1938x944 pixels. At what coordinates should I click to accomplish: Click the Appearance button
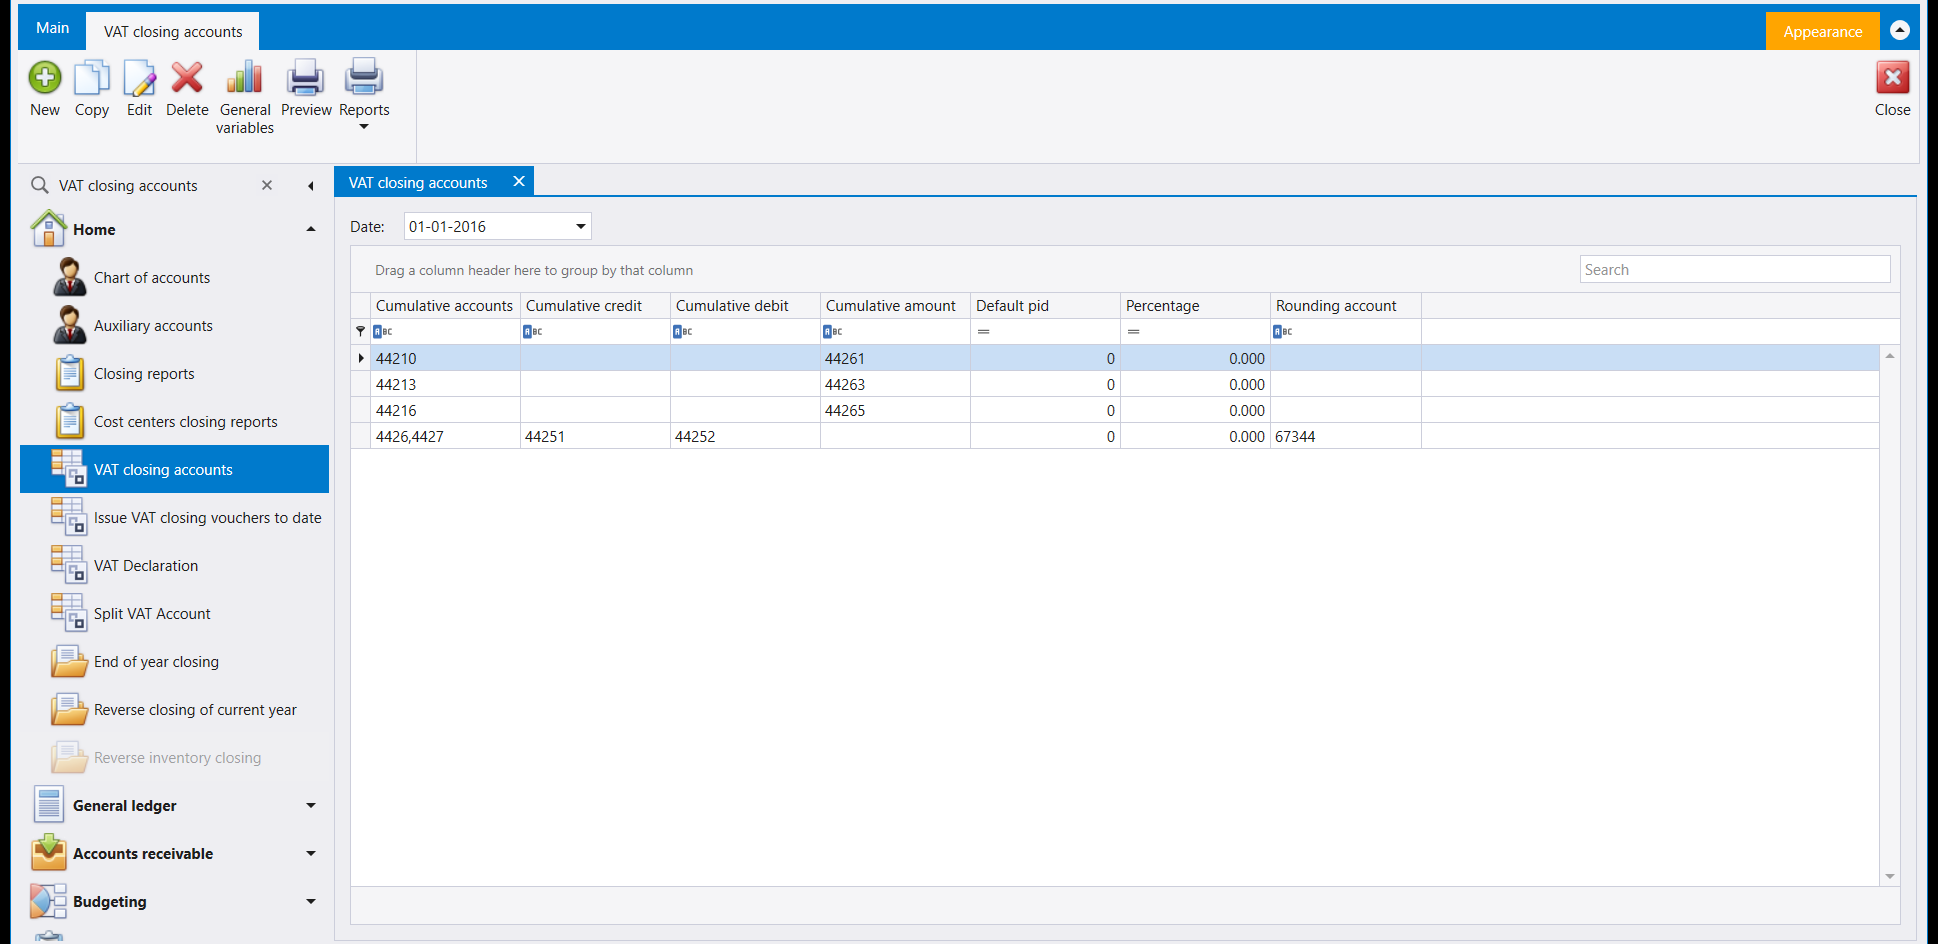[1822, 31]
